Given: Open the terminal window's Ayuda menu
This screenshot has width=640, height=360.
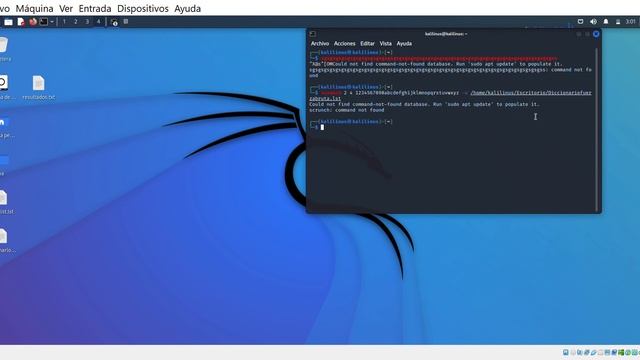Looking at the screenshot, I should [404, 43].
